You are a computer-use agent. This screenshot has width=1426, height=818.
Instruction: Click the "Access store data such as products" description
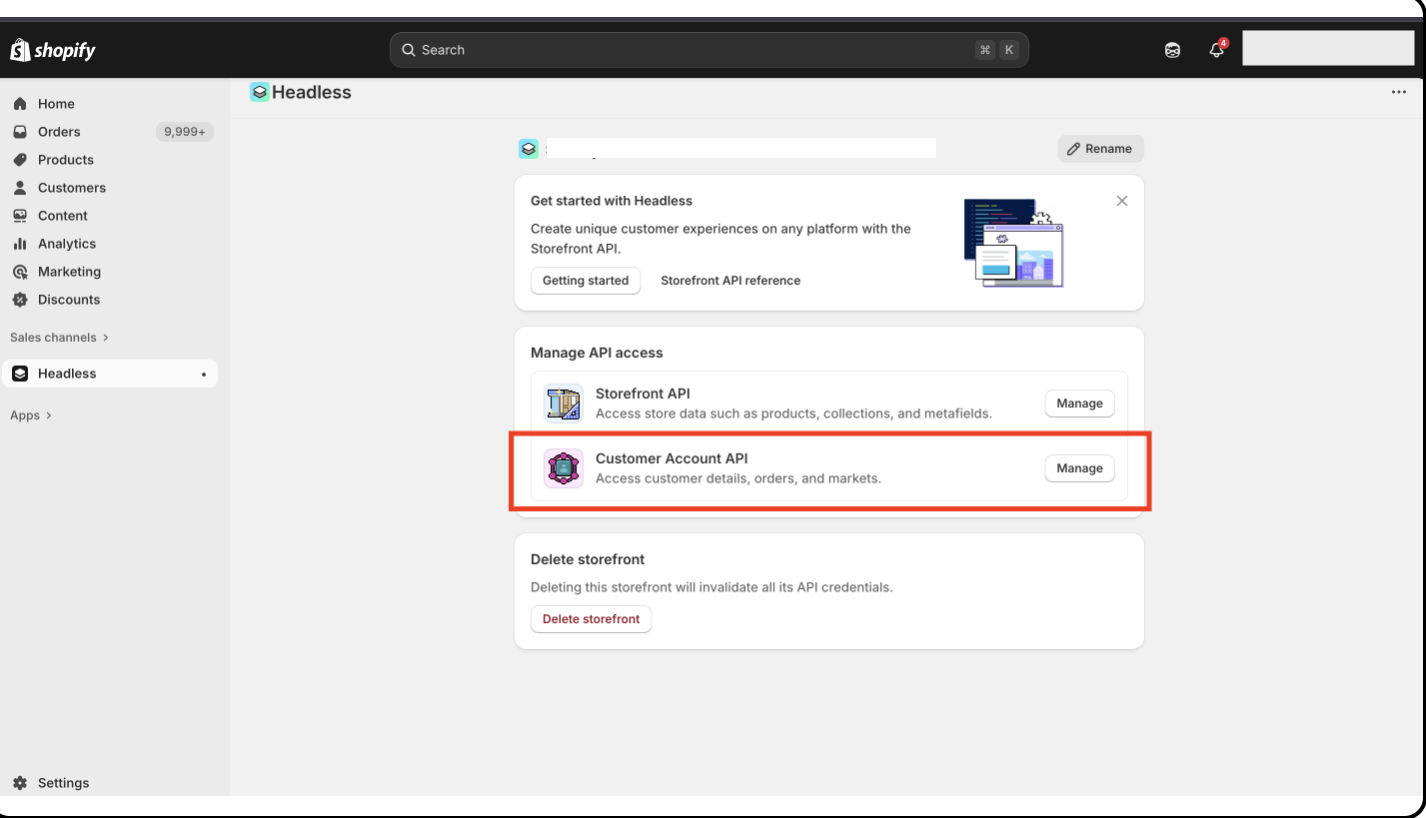coord(794,414)
